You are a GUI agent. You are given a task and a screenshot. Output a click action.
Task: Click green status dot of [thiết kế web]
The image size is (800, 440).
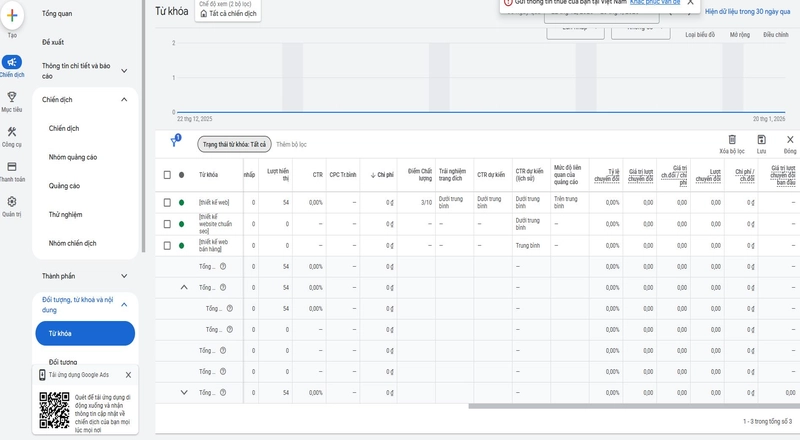[x=181, y=203]
